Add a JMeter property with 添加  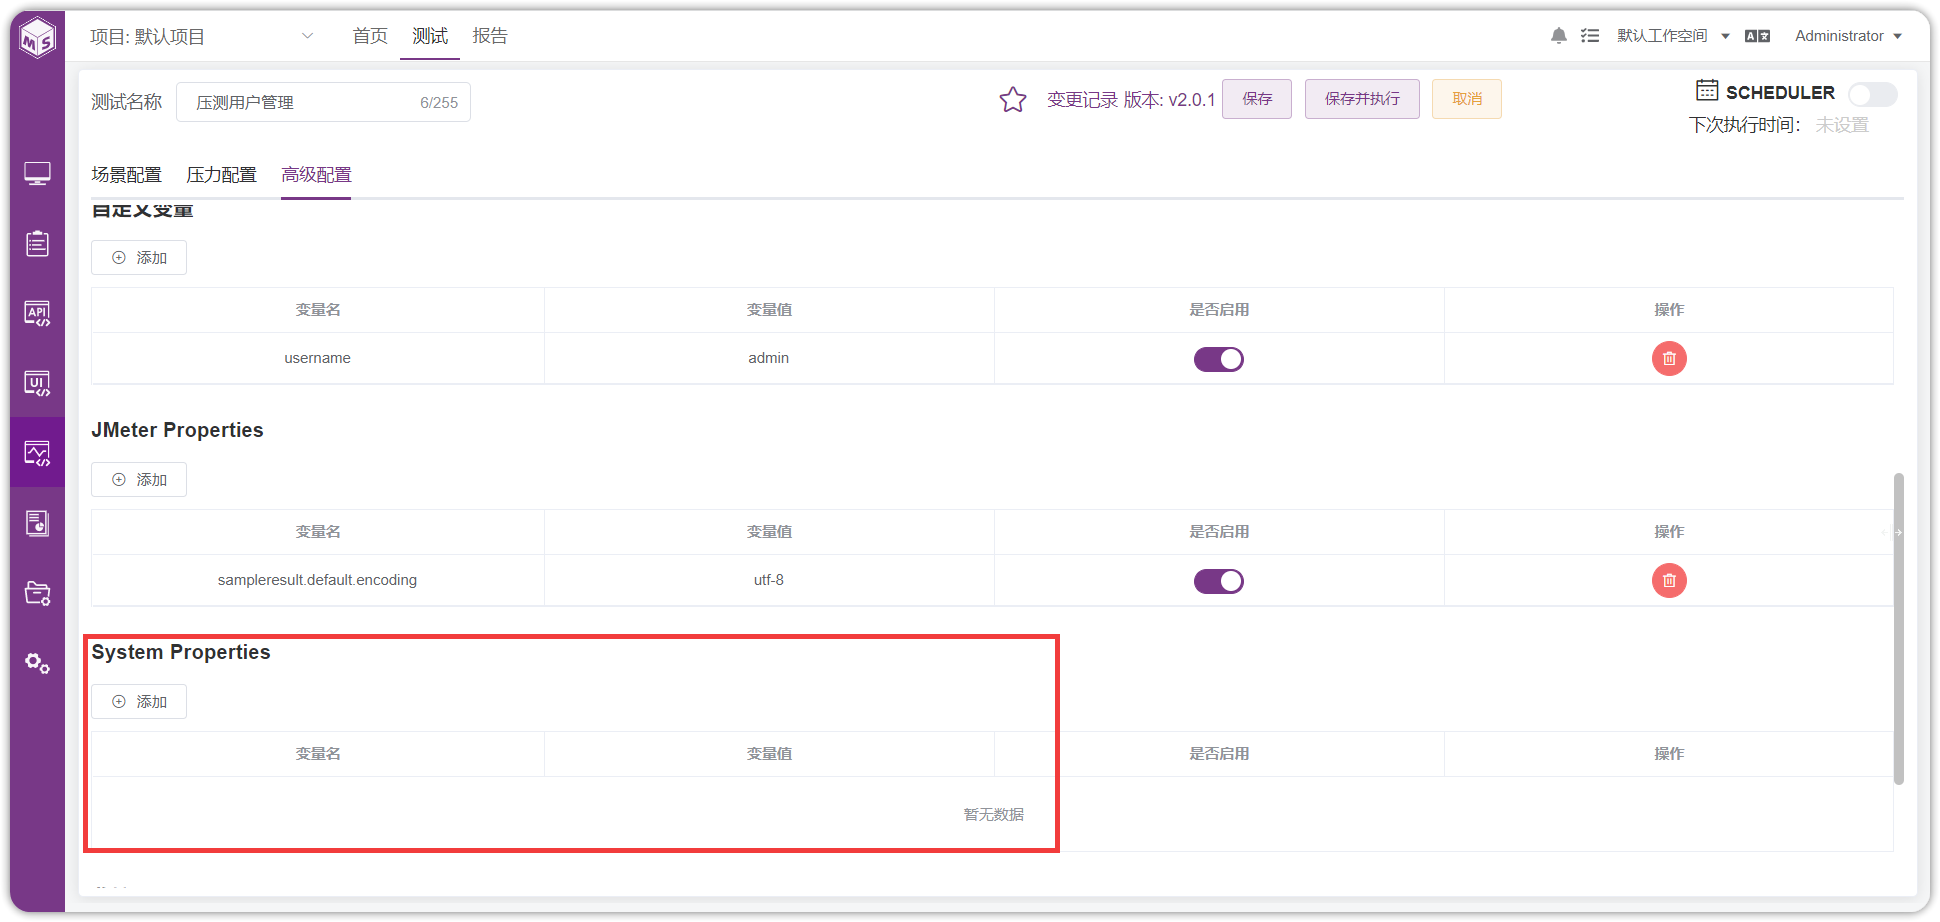(x=139, y=479)
